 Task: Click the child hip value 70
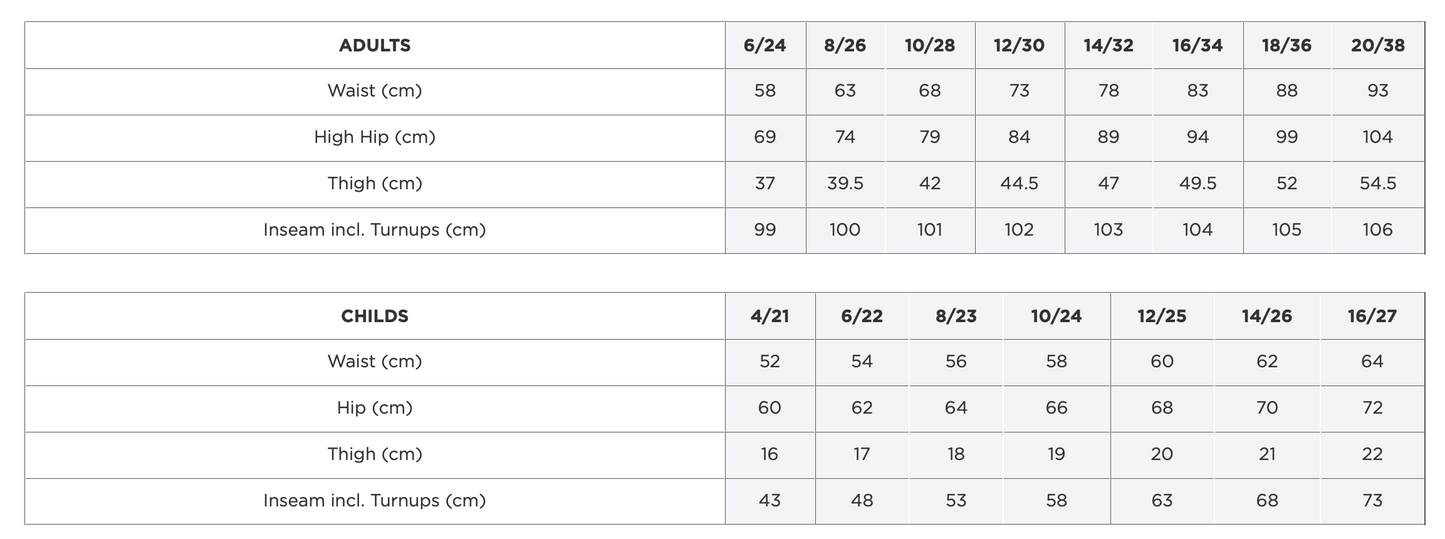tap(1267, 408)
